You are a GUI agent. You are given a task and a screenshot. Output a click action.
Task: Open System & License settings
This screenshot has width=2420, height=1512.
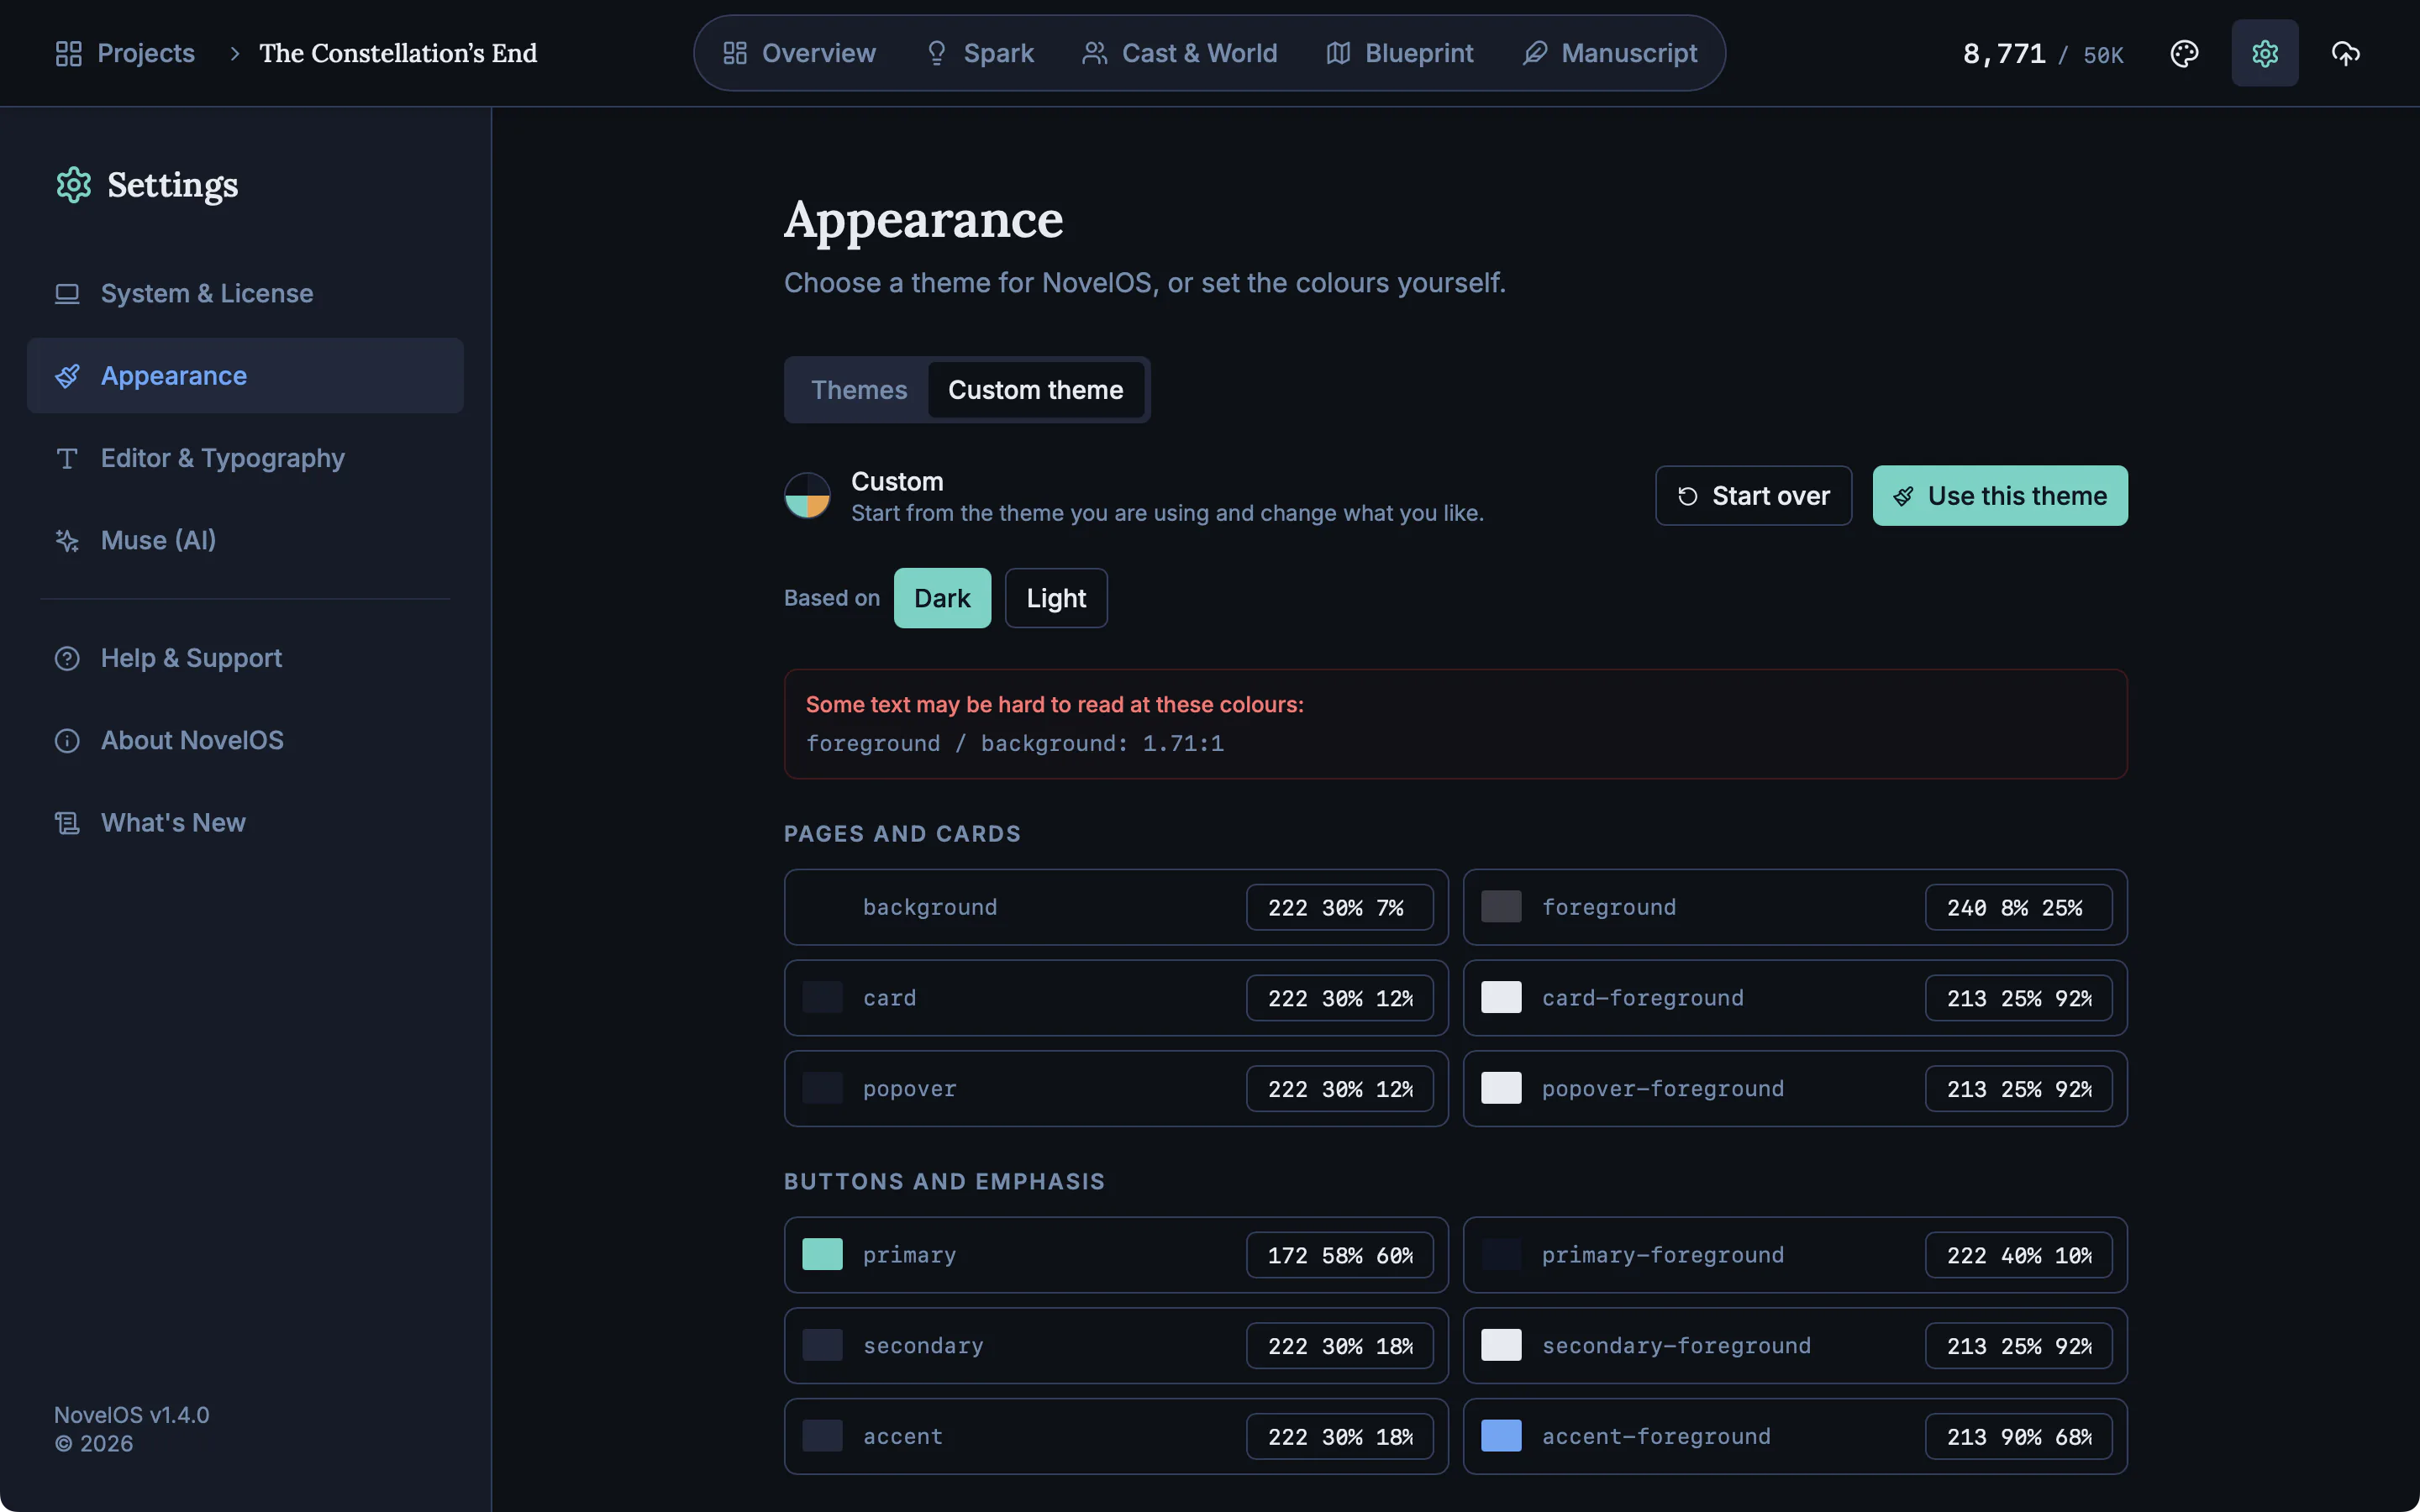[245, 293]
